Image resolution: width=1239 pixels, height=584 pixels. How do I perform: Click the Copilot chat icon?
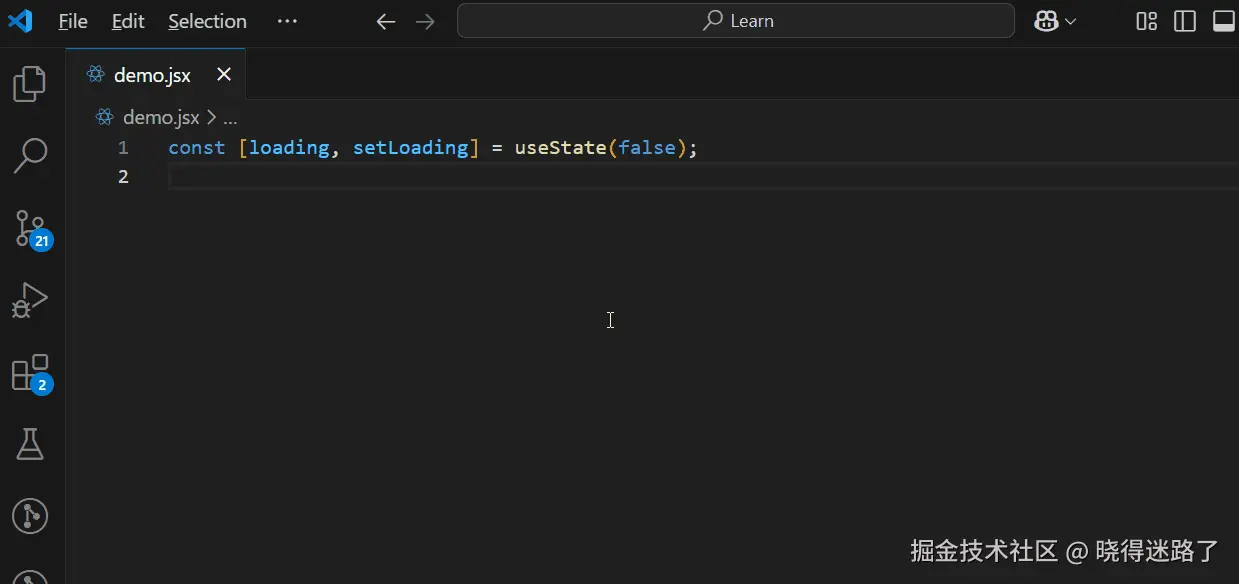pyautogui.click(x=1046, y=21)
